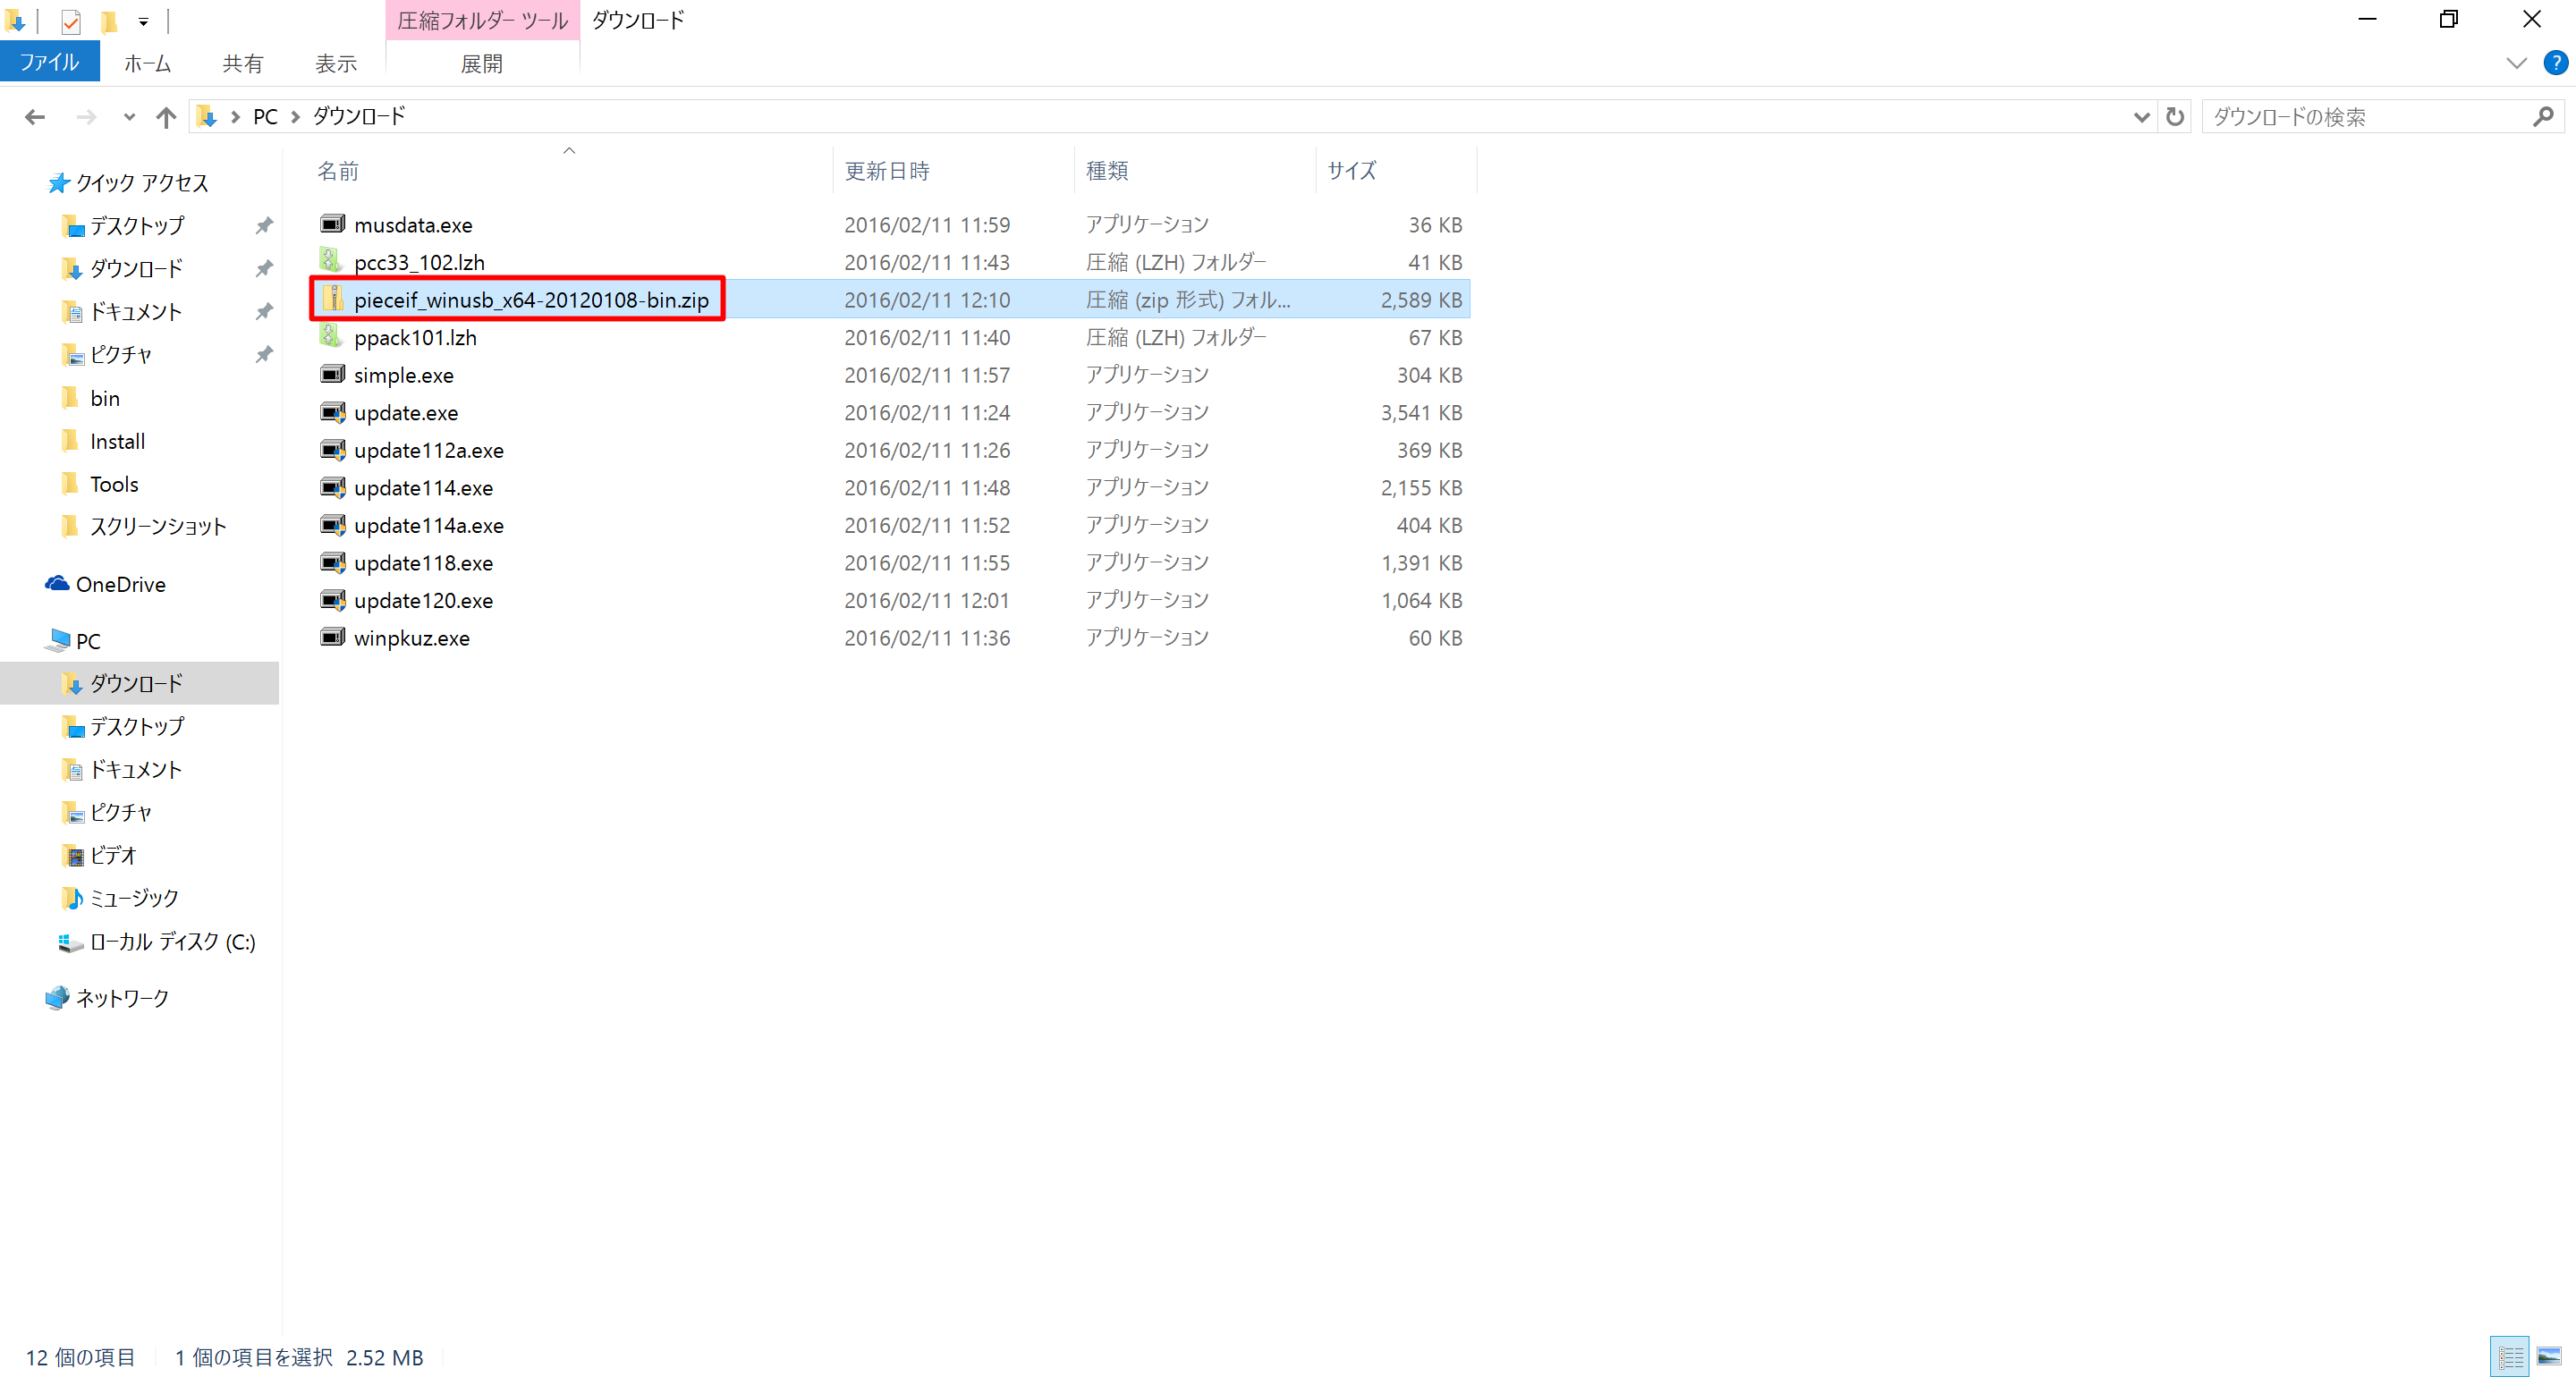Open the recent locations dropdown arrow

(x=129, y=117)
